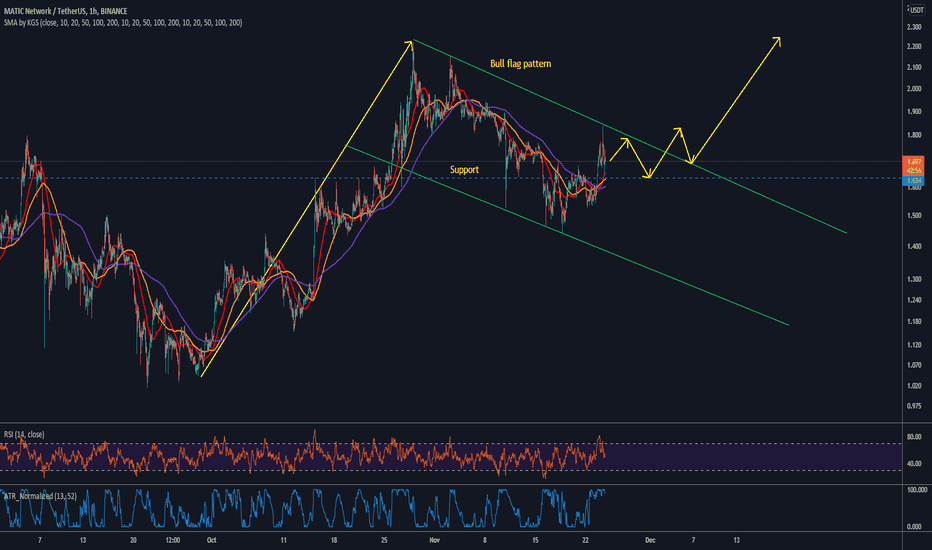Click the ATR 0.000 scale label
Viewport: 932px width, 550px height.
click(x=915, y=526)
